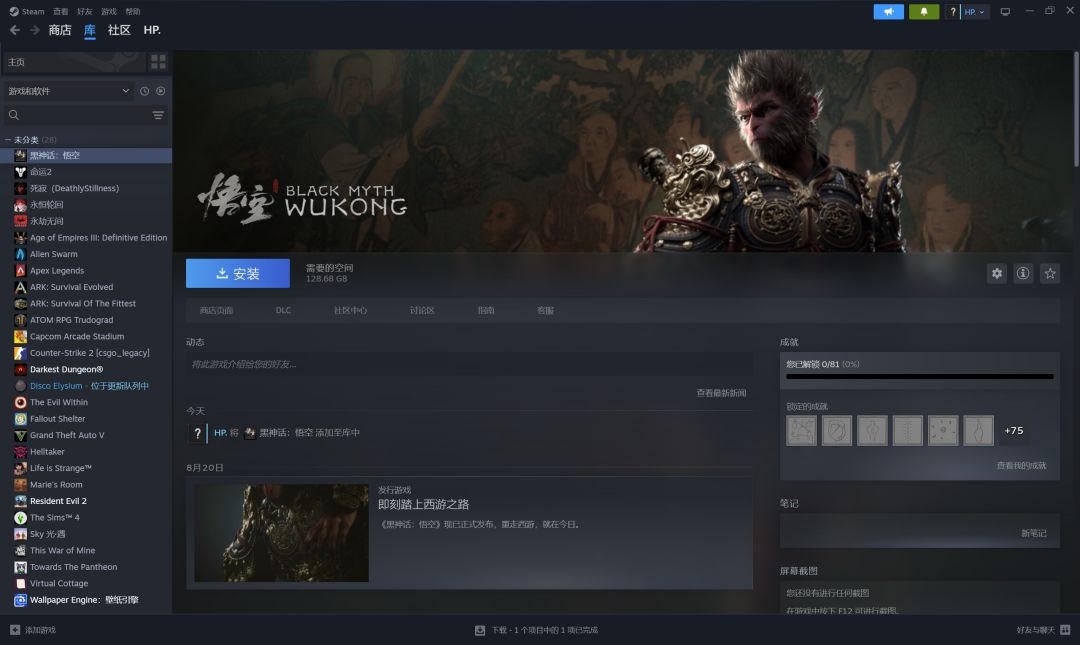Click the forward navigation arrow
Viewport: 1080px width, 645px height.
pos(34,30)
